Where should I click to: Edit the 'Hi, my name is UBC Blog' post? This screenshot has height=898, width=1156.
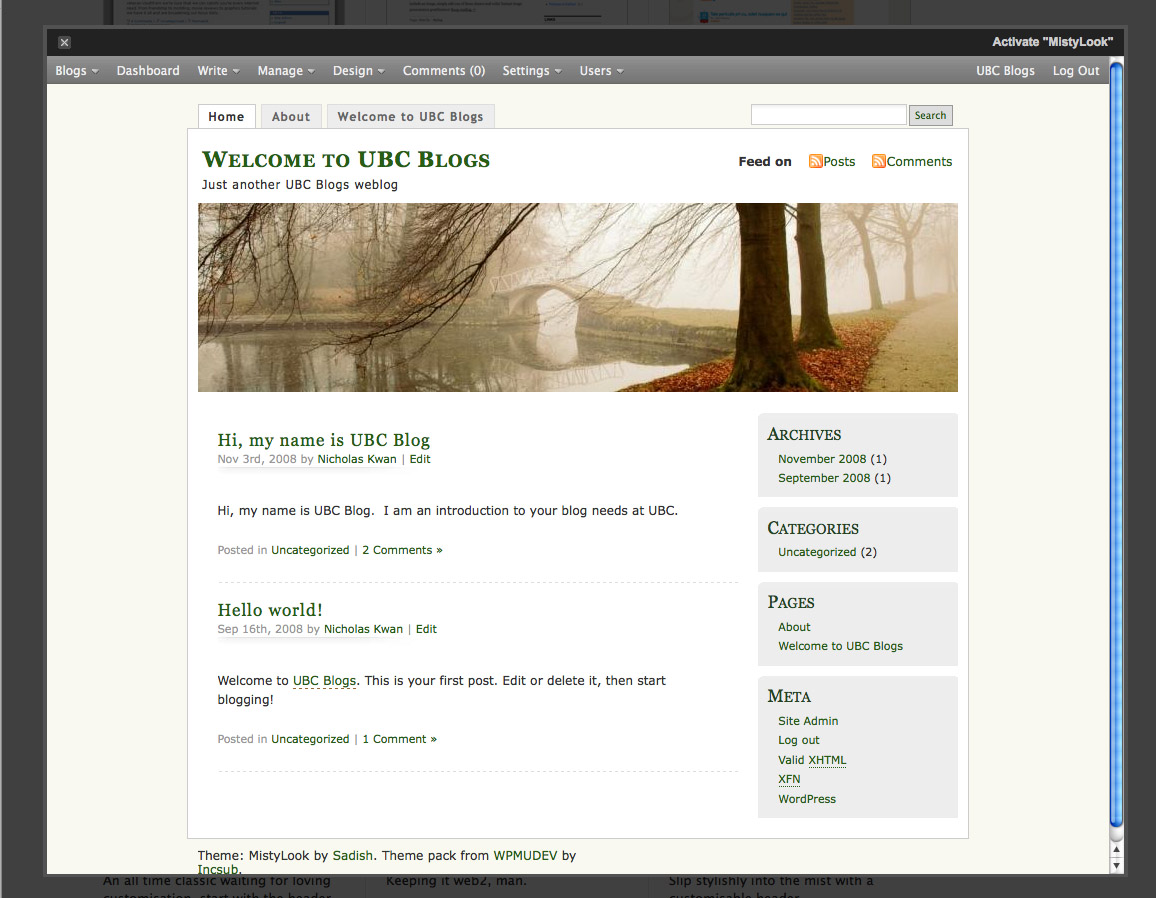click(x=420, y=459)
